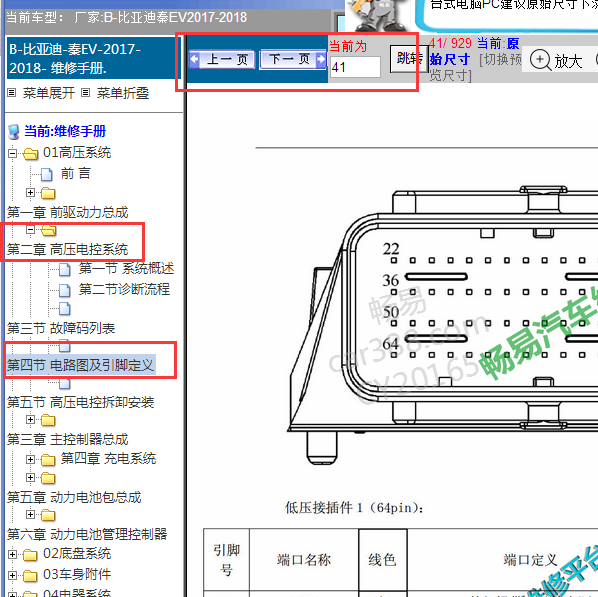Go to next page with 下一页 button
Image resolution: width=598 pixels, height=597 pixels.
(x=293, y=59)
